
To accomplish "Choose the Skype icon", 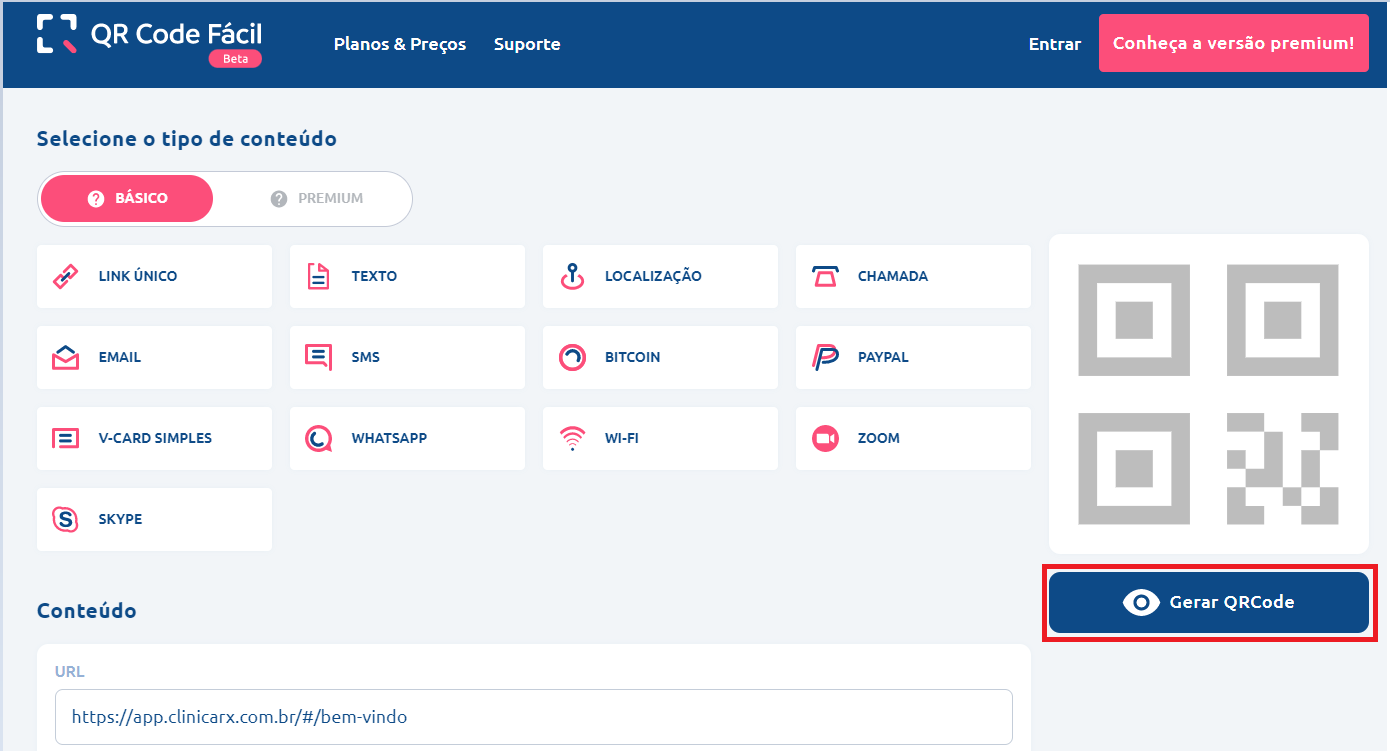I will [66, 520].
